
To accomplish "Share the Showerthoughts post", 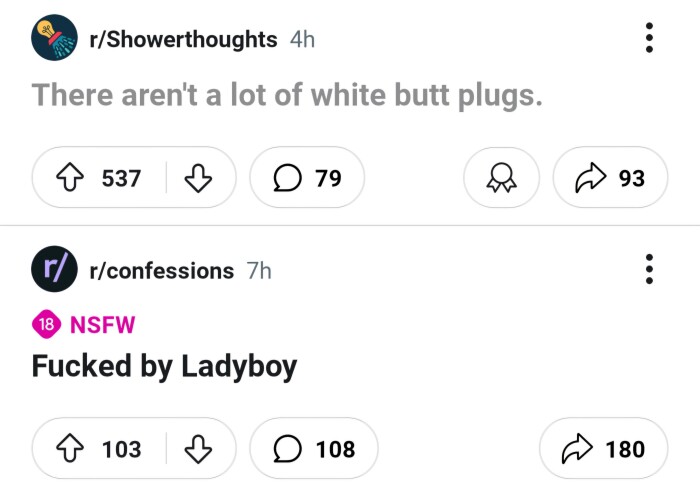I will pyautogui.click(x=610, y=178).
